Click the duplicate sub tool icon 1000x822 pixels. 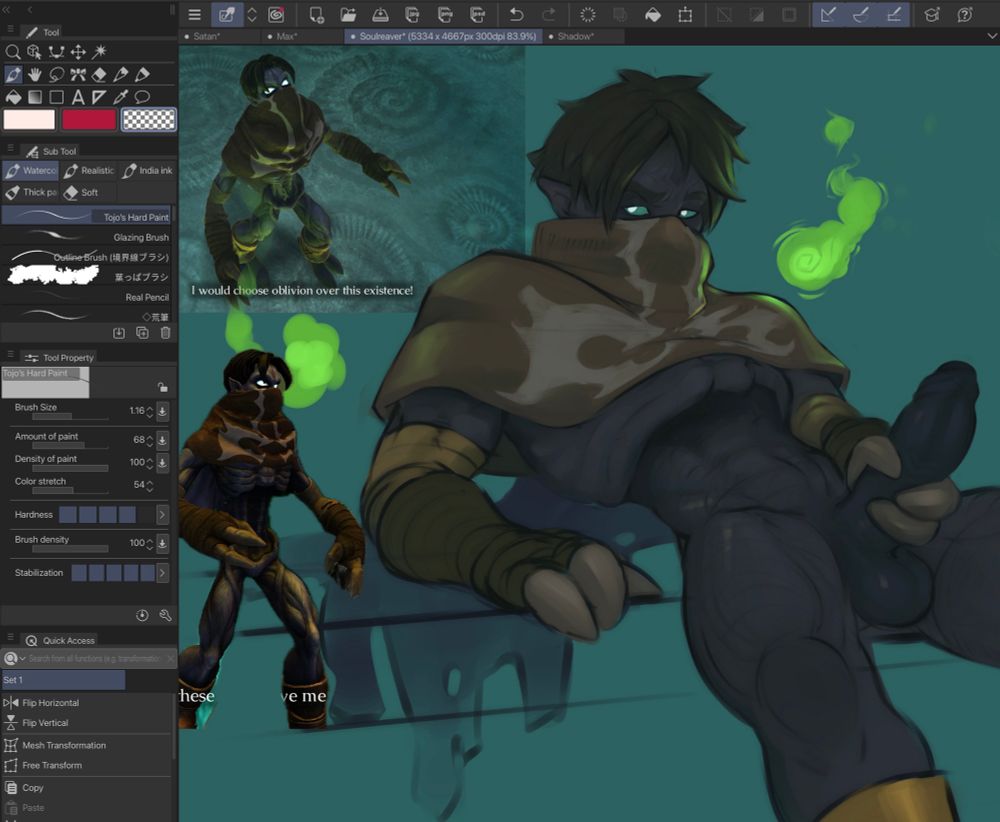(x=142, y=333)
